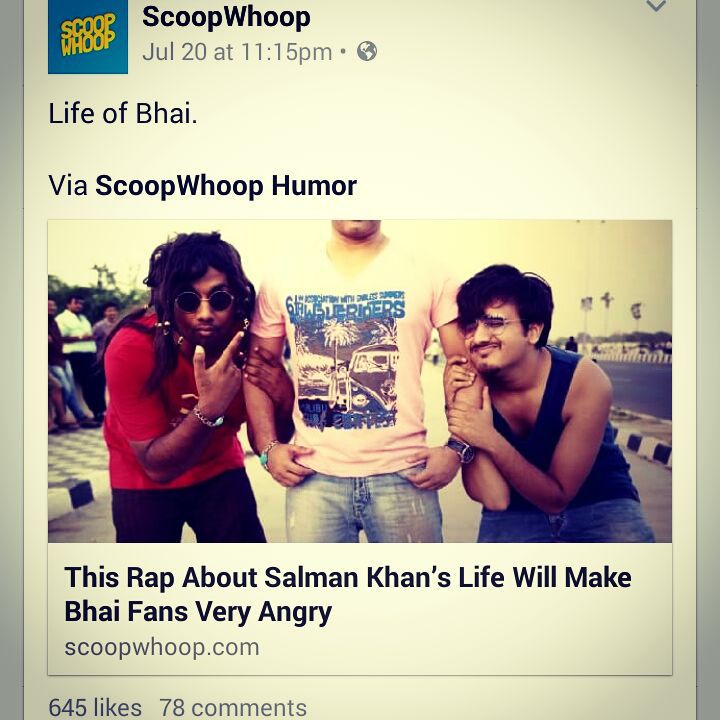Screen dimensions: 720x720
Task: Click the white link card caption area
Action: click(360, 609)
